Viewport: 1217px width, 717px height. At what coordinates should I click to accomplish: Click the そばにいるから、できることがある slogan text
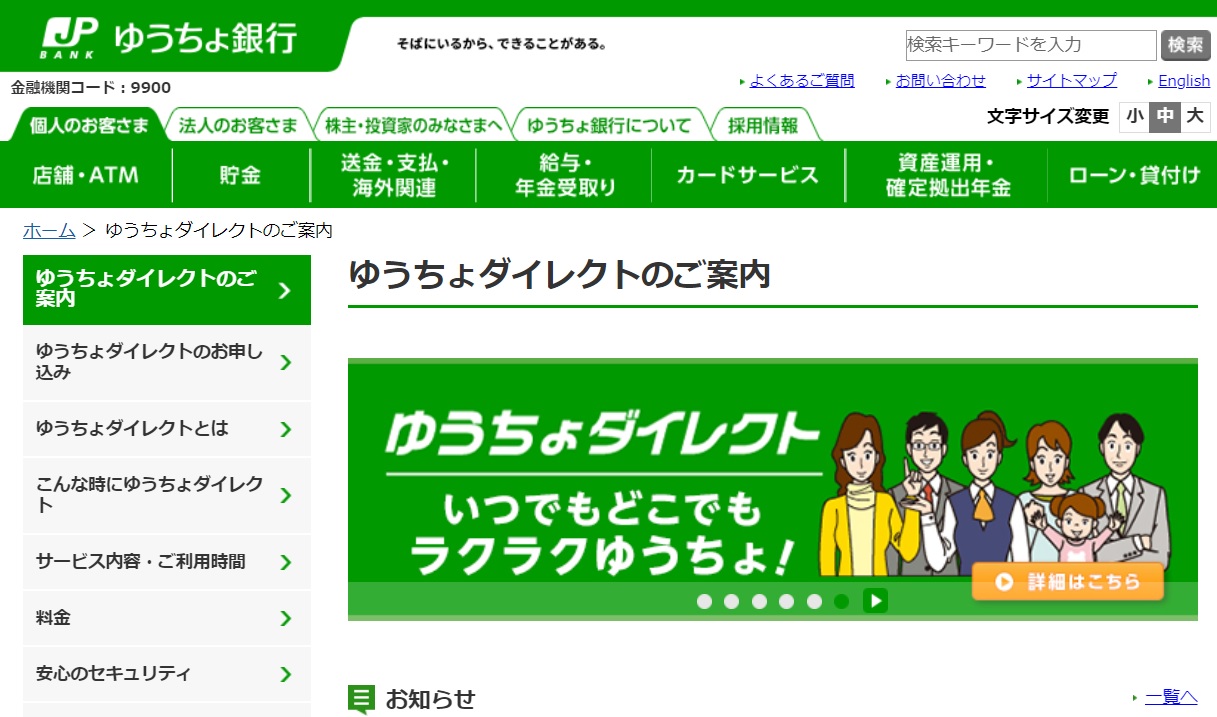502,44
